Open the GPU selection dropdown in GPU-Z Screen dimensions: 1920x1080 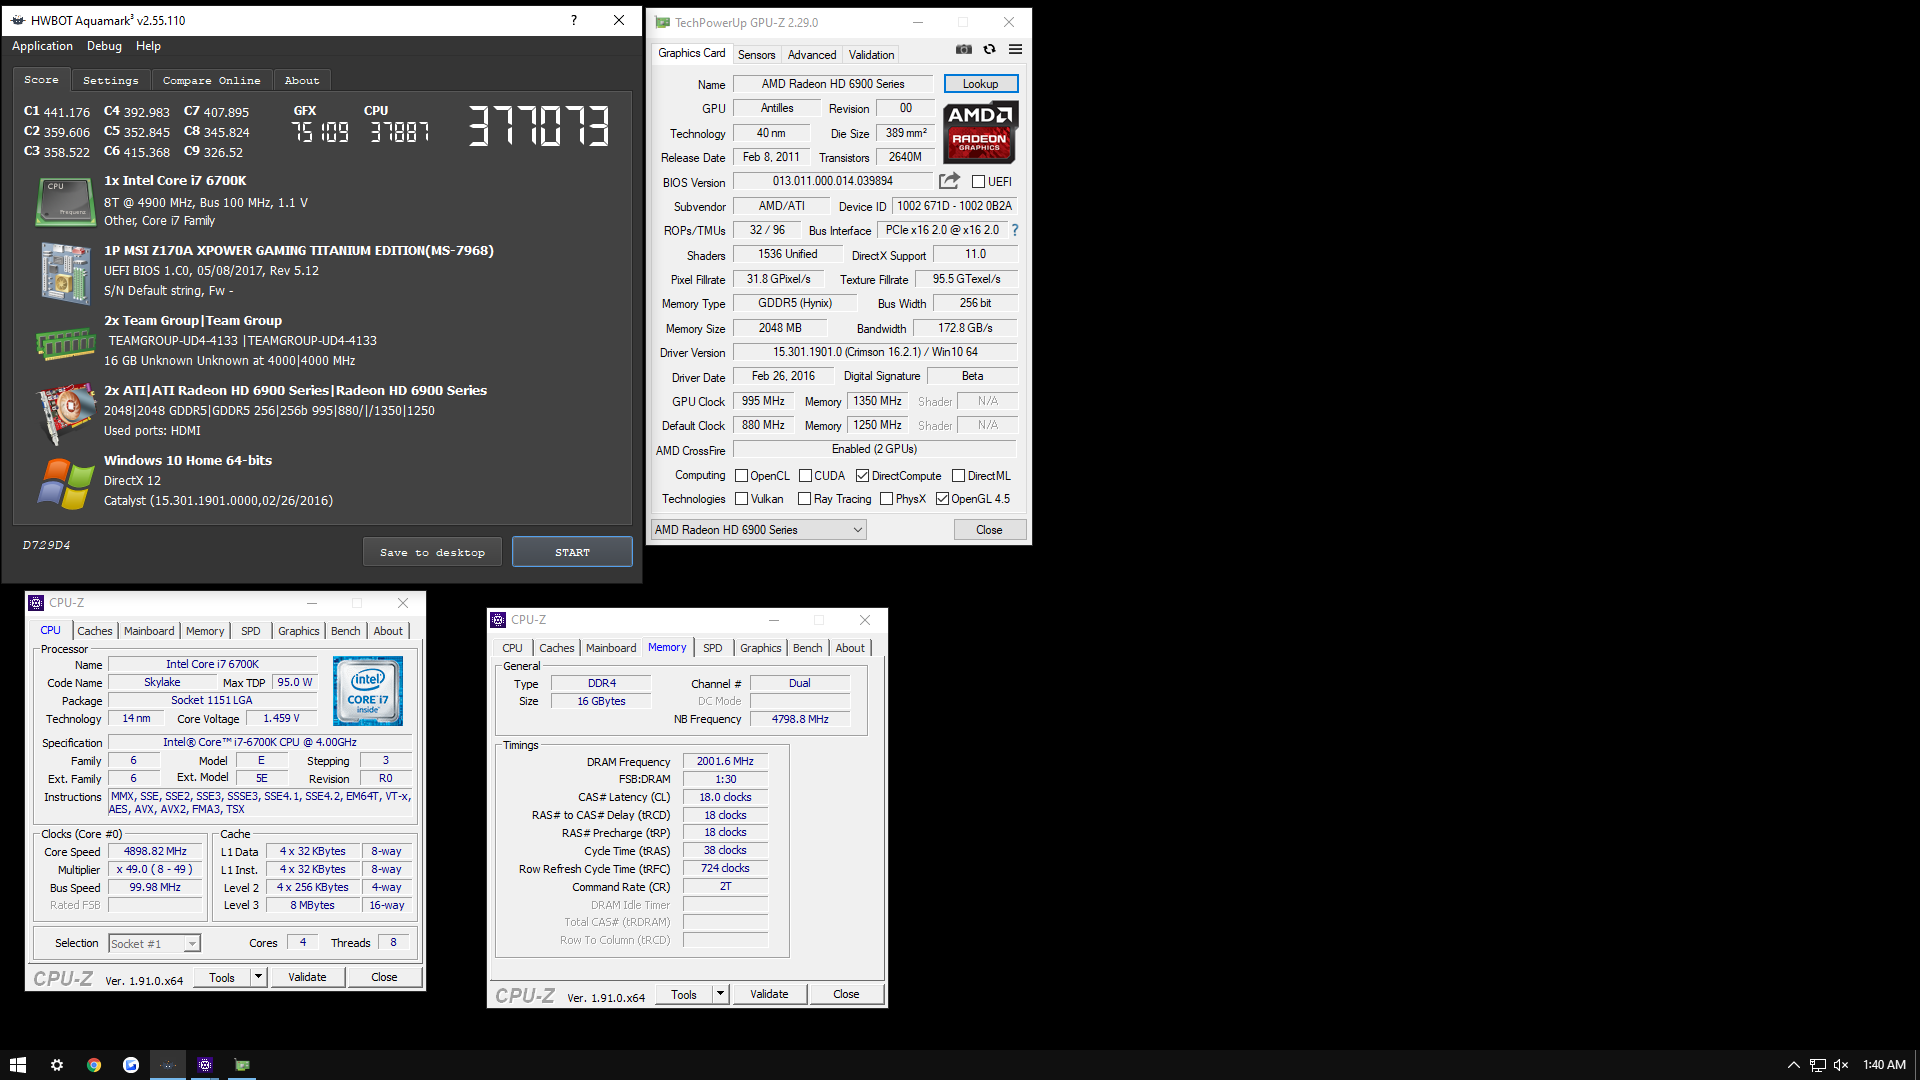[x=759, y=530]
